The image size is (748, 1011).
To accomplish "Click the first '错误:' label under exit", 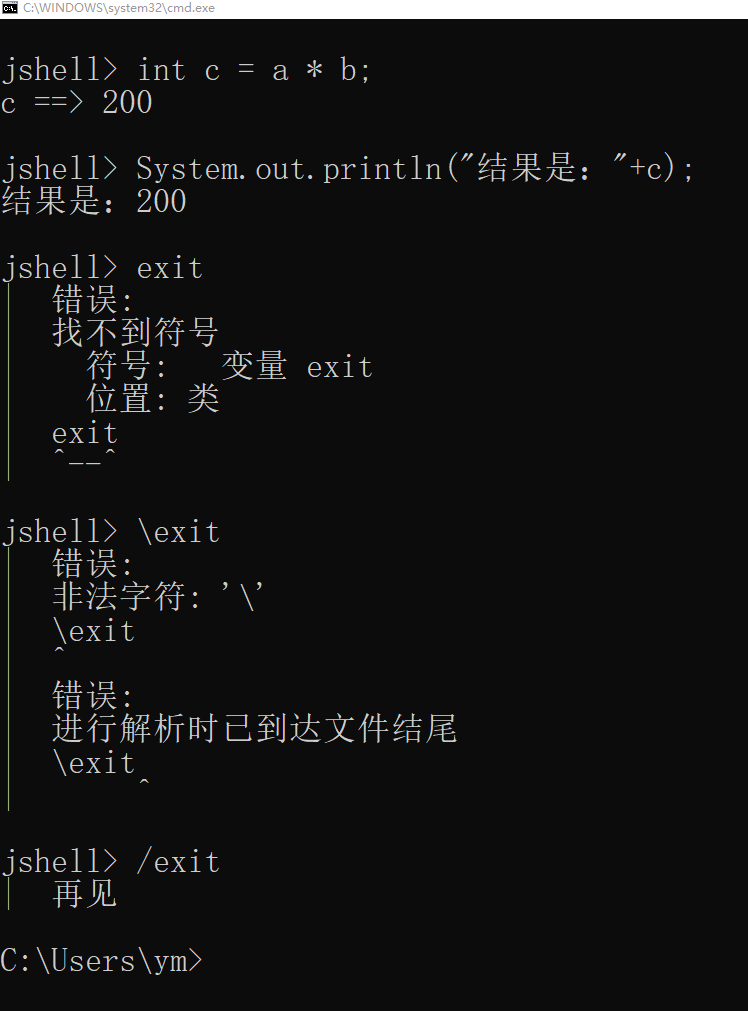I will (x=92, y=300).
